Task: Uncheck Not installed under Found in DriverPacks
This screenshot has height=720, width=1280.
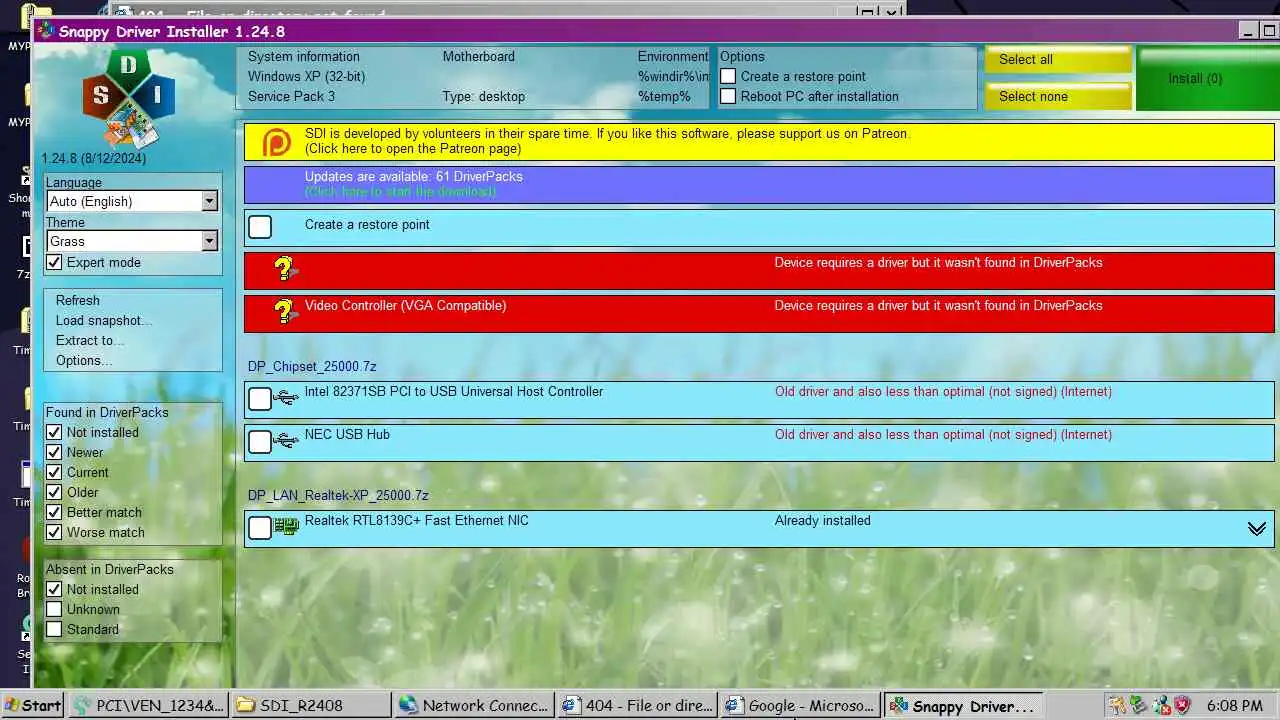Action: 54,432
